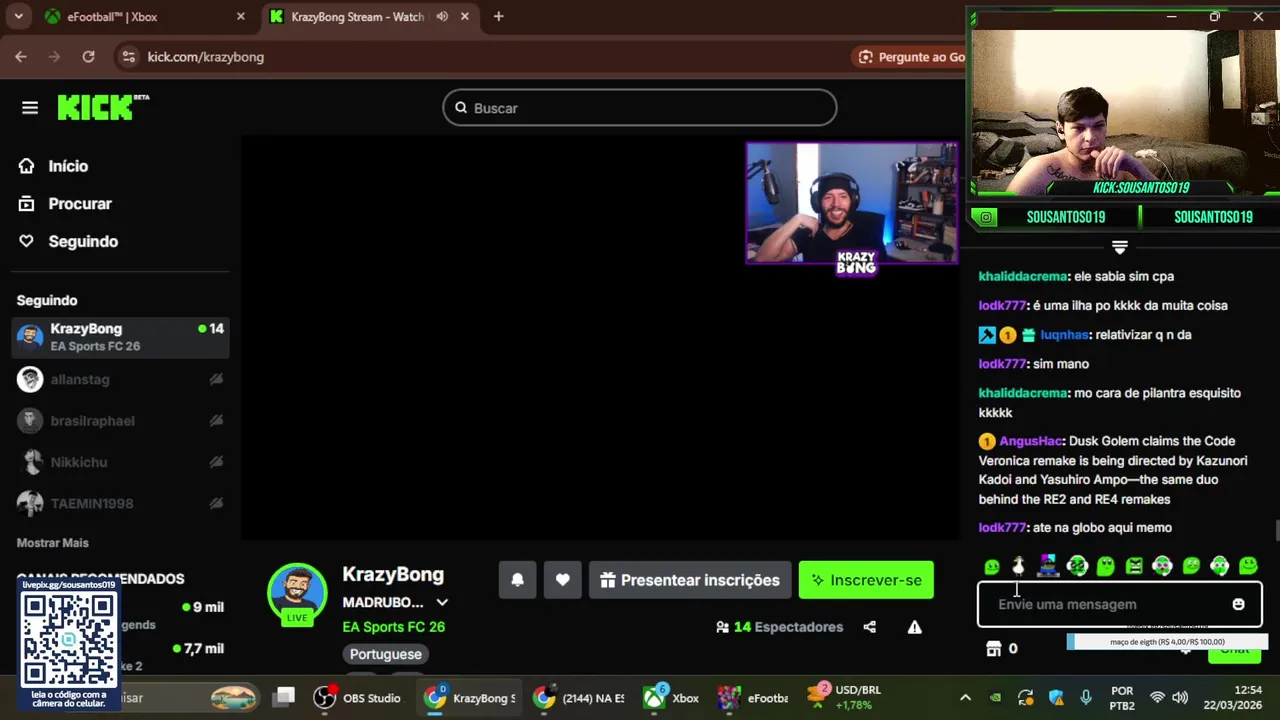Open eFootball from taskbar

tap(754, 698)
